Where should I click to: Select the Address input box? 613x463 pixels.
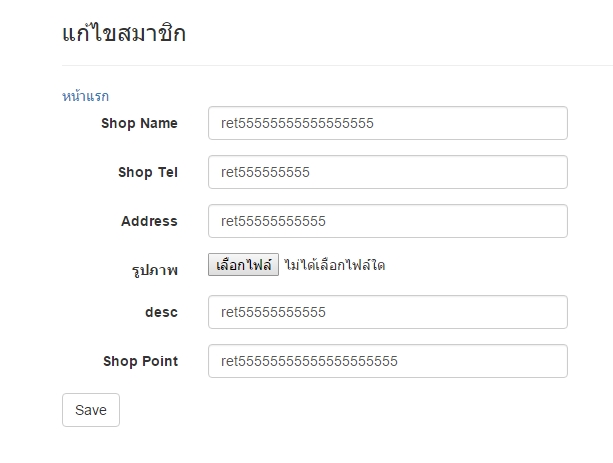[387, 221]
